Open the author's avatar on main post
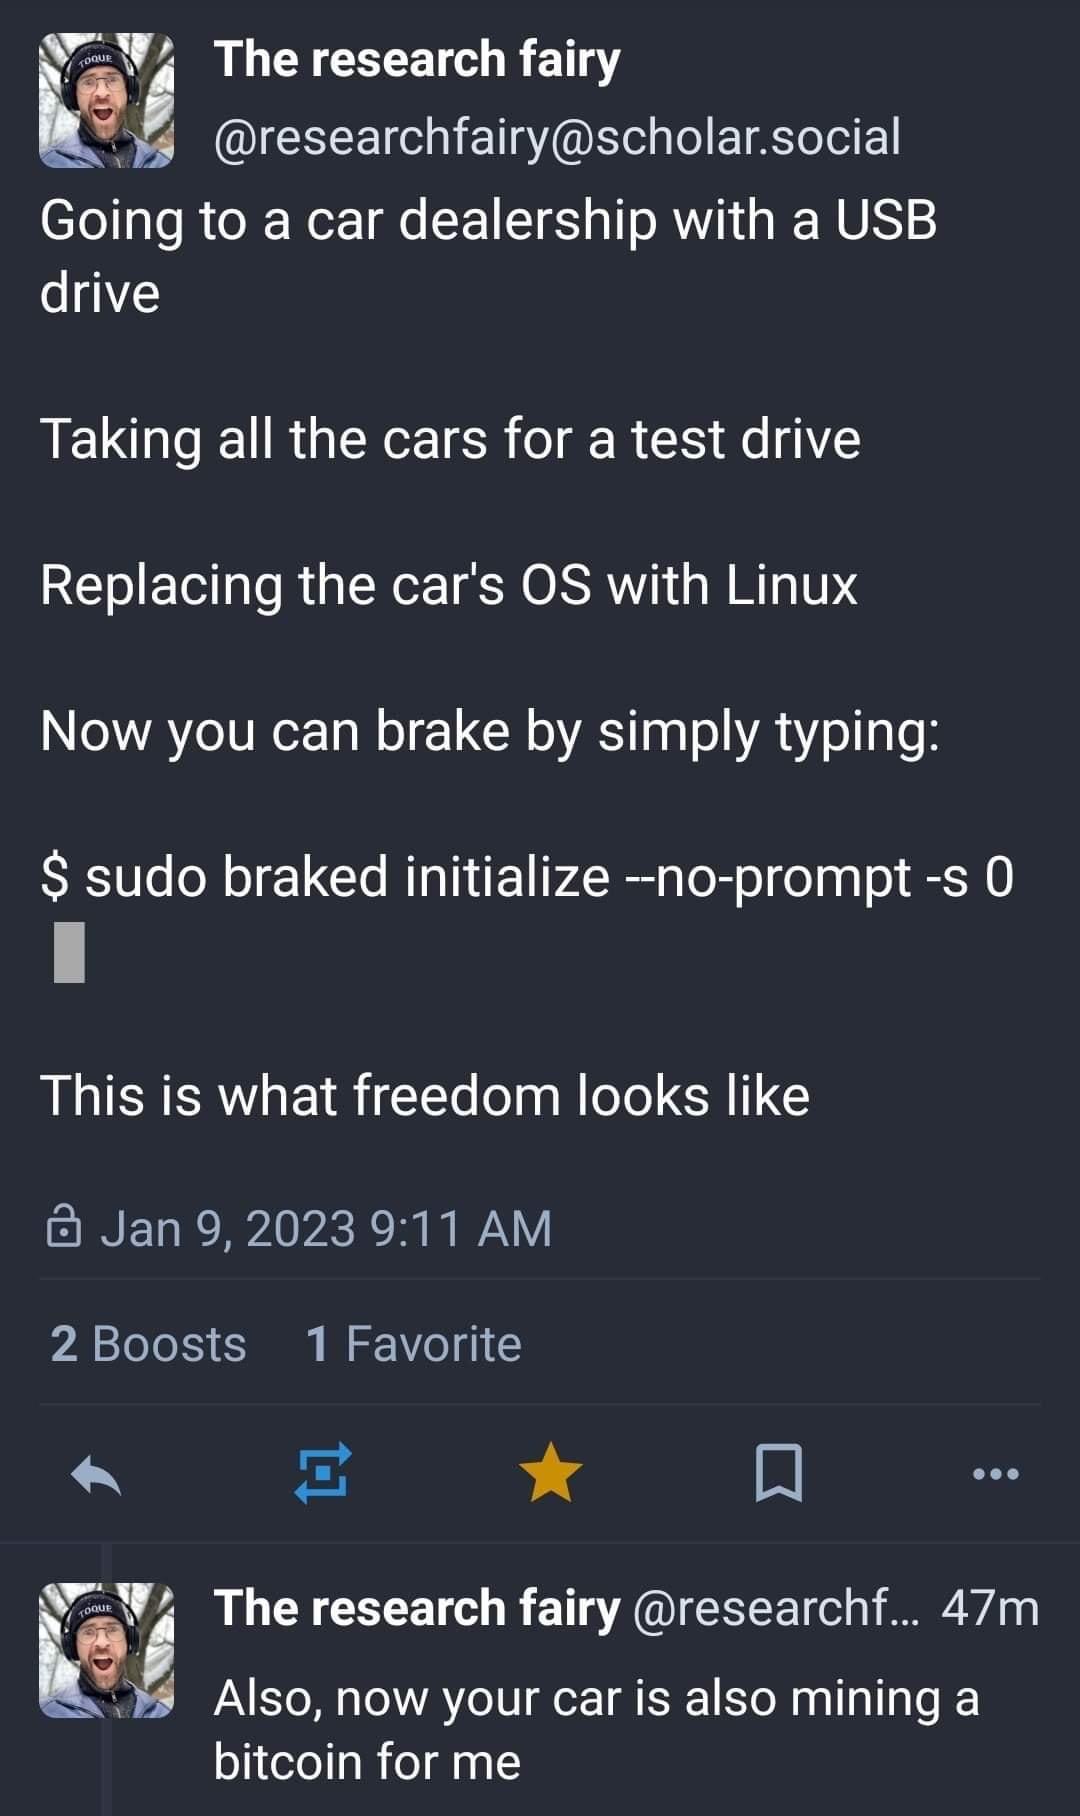 106,100
